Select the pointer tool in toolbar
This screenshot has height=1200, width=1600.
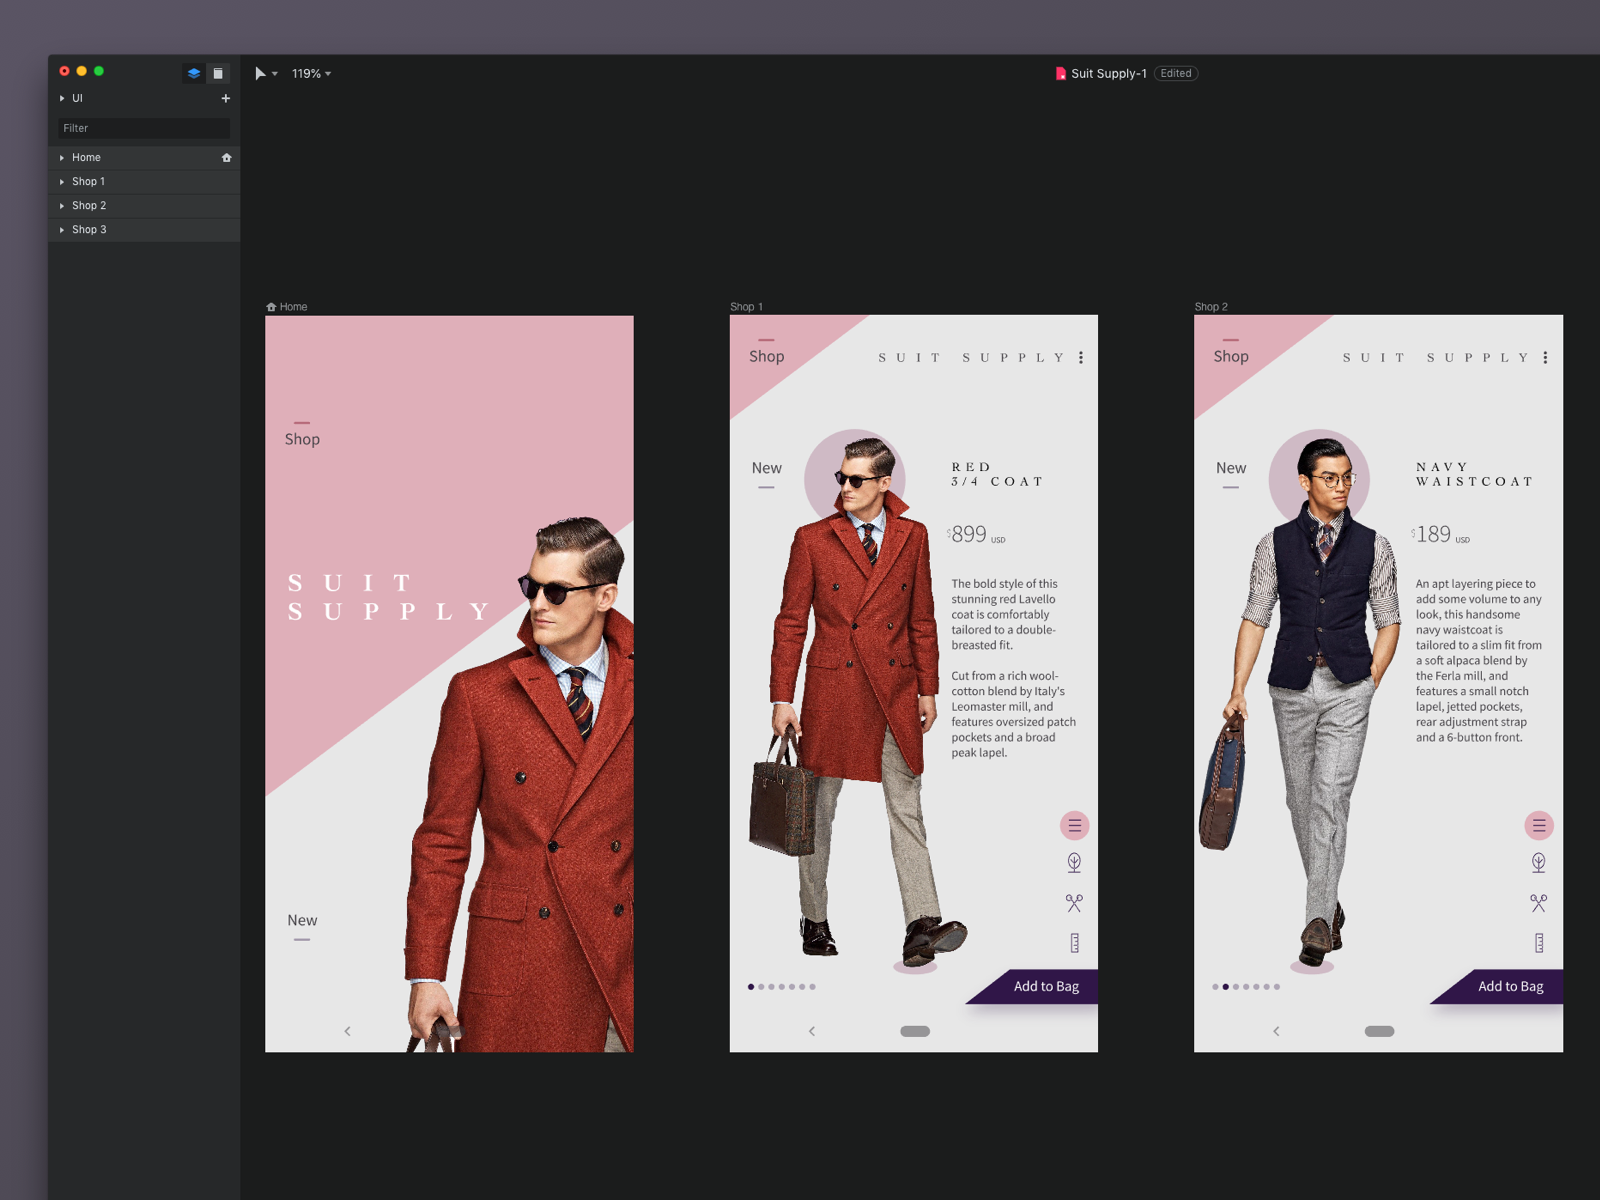point(260,73)
